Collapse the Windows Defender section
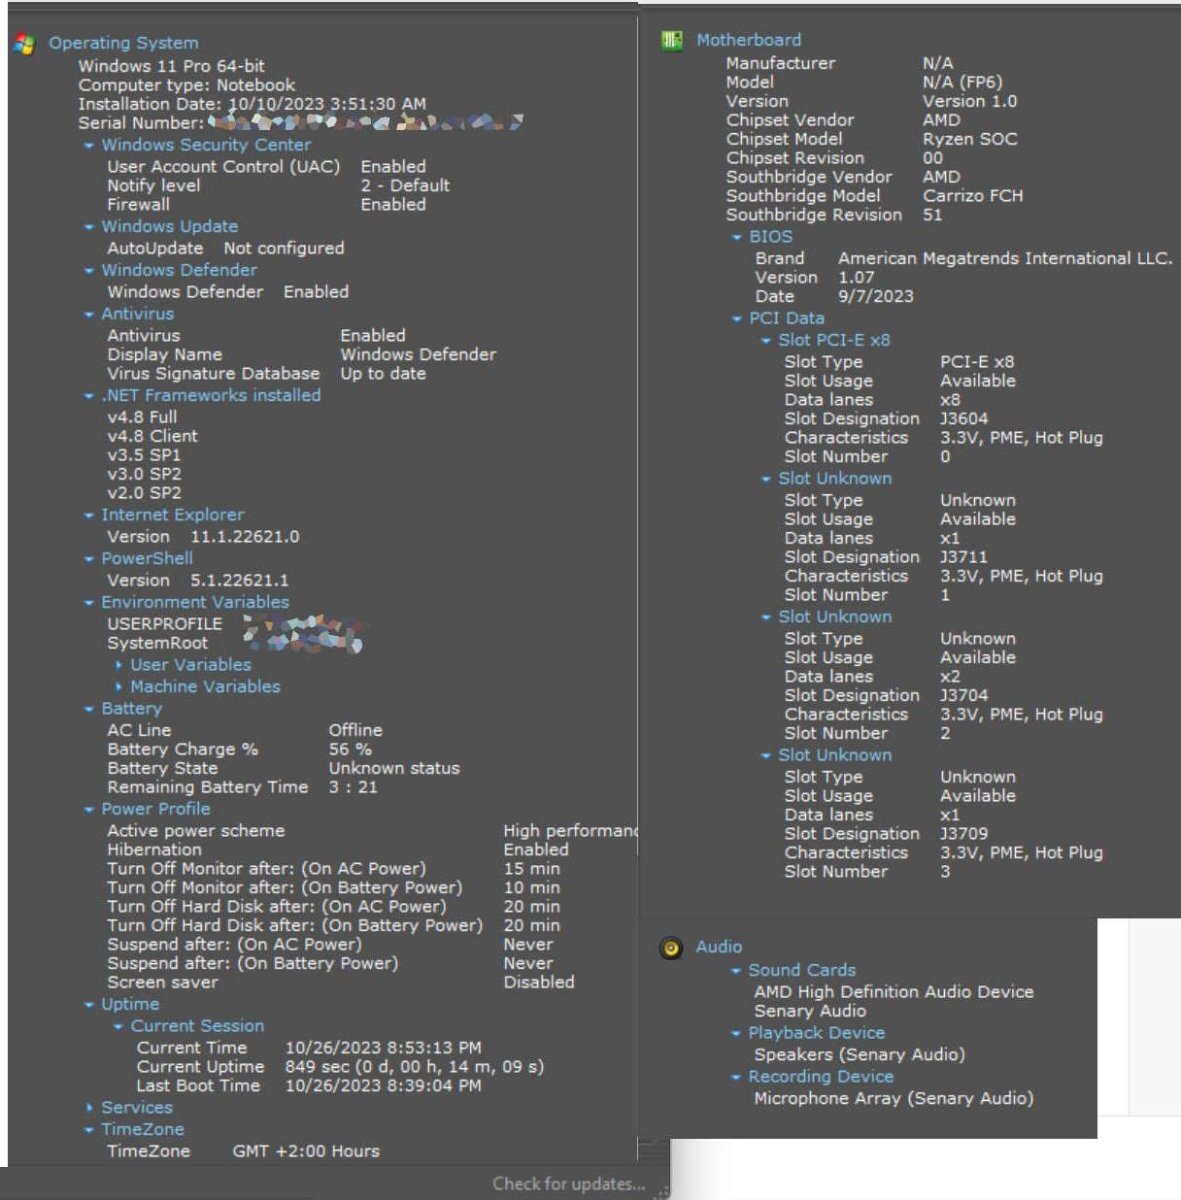Viewport: 1181px width, 1200px height. click(89, 271)
